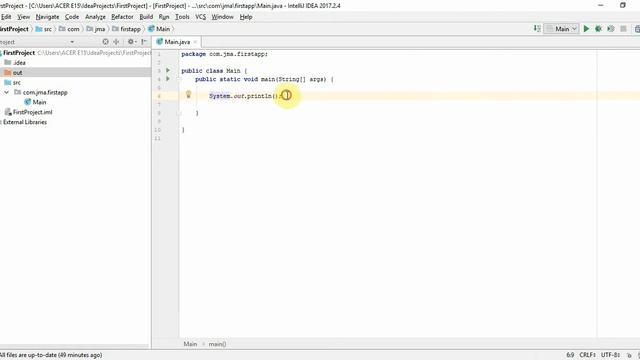Click the intention light bulb icon

(188, 94)
